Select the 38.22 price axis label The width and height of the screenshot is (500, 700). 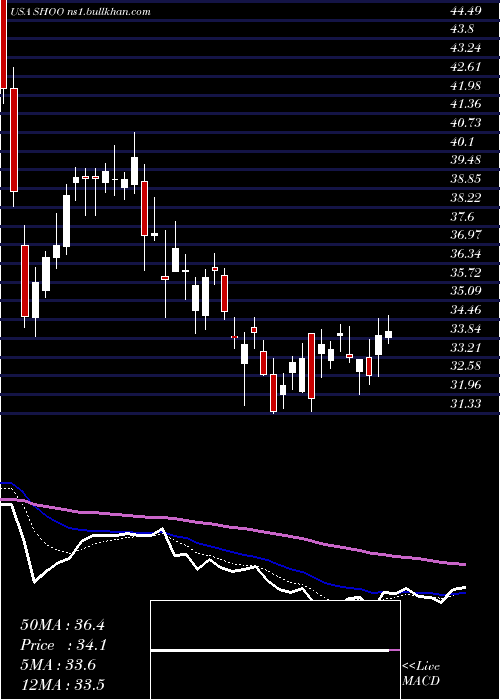click(x=466, y=198)
